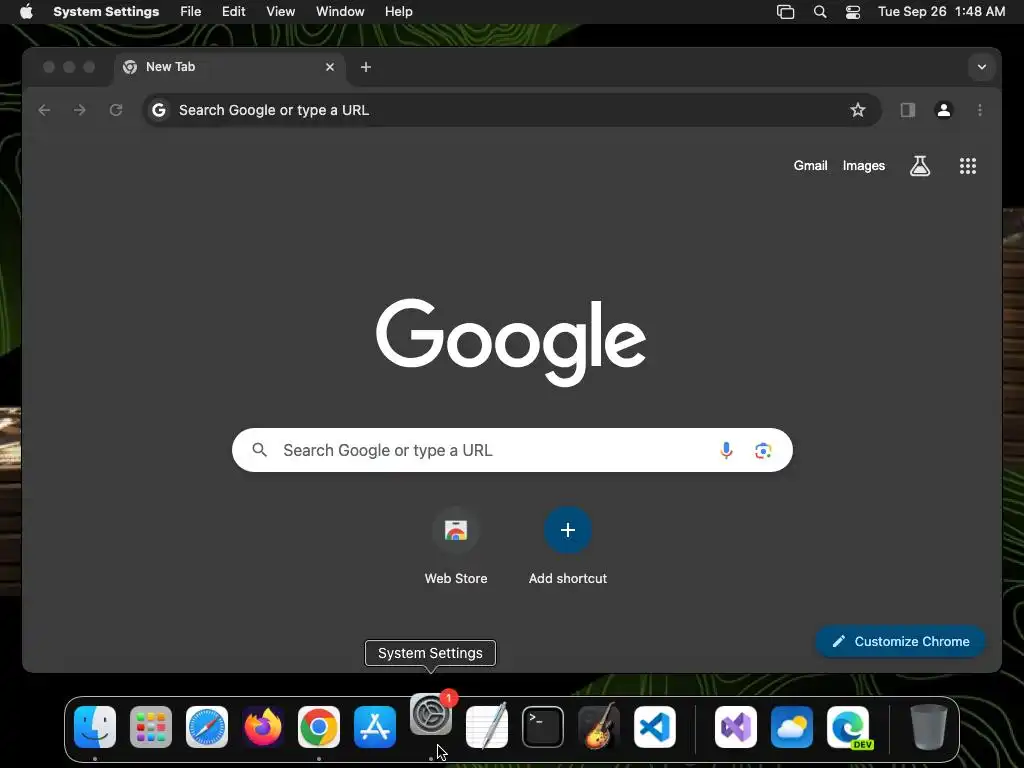
Task: Open System Settings in the Dock
Action: [431, 714]
